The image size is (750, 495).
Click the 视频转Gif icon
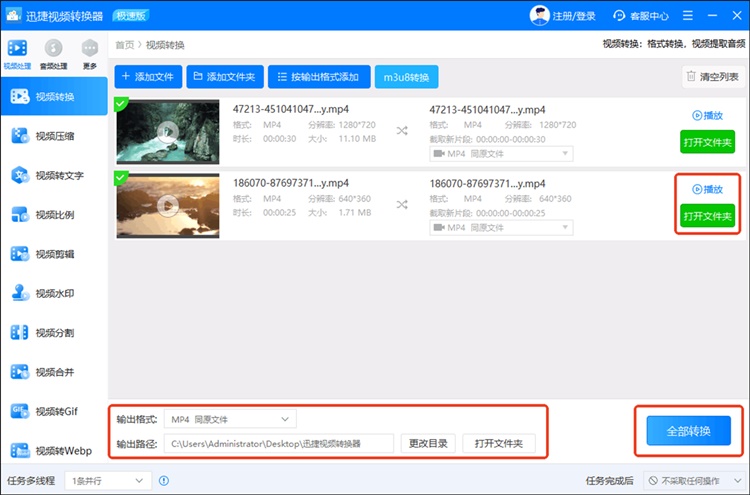[20, 411]
